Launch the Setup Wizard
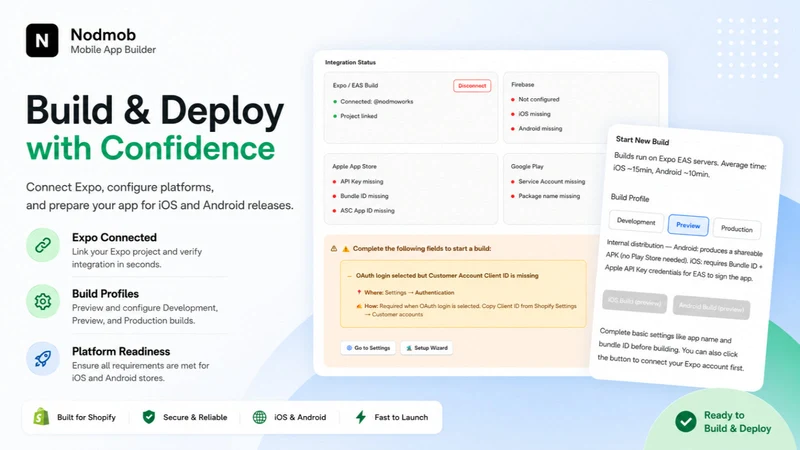 tap(427, 348)
